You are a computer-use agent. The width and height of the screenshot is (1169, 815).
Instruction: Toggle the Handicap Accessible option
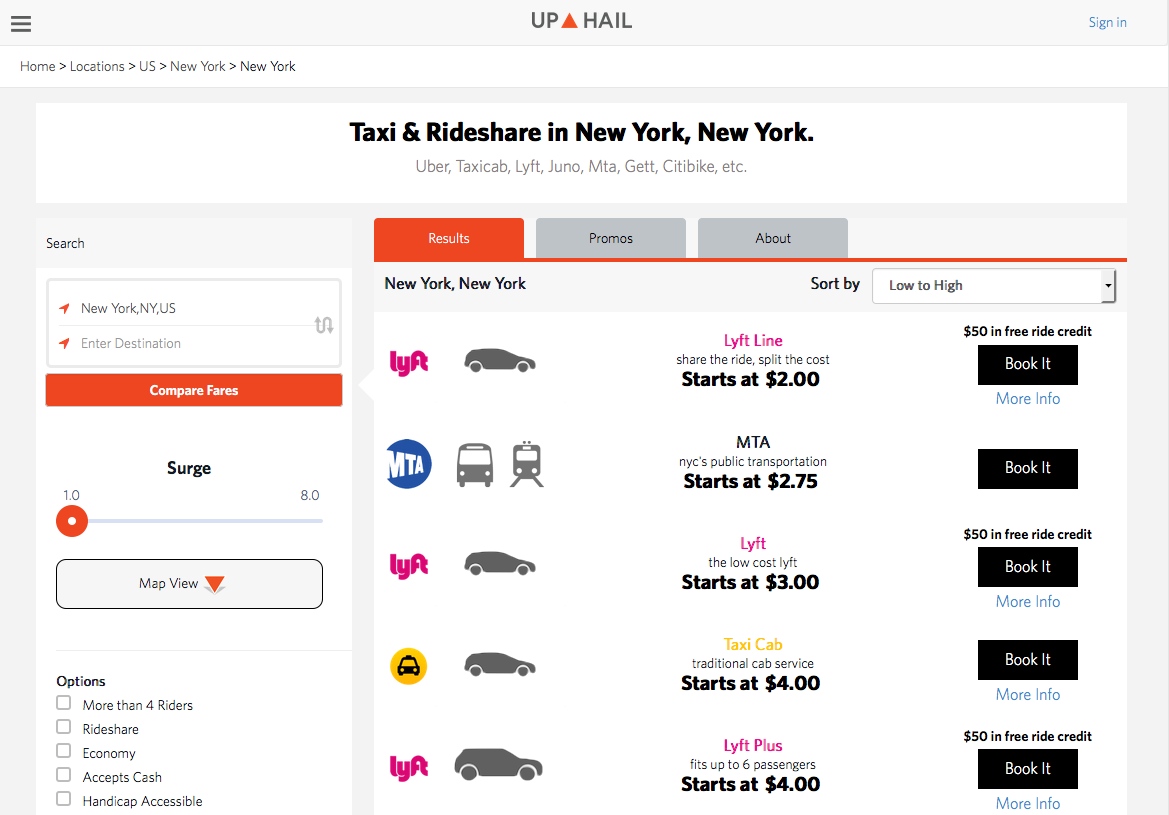pos(63,799)
